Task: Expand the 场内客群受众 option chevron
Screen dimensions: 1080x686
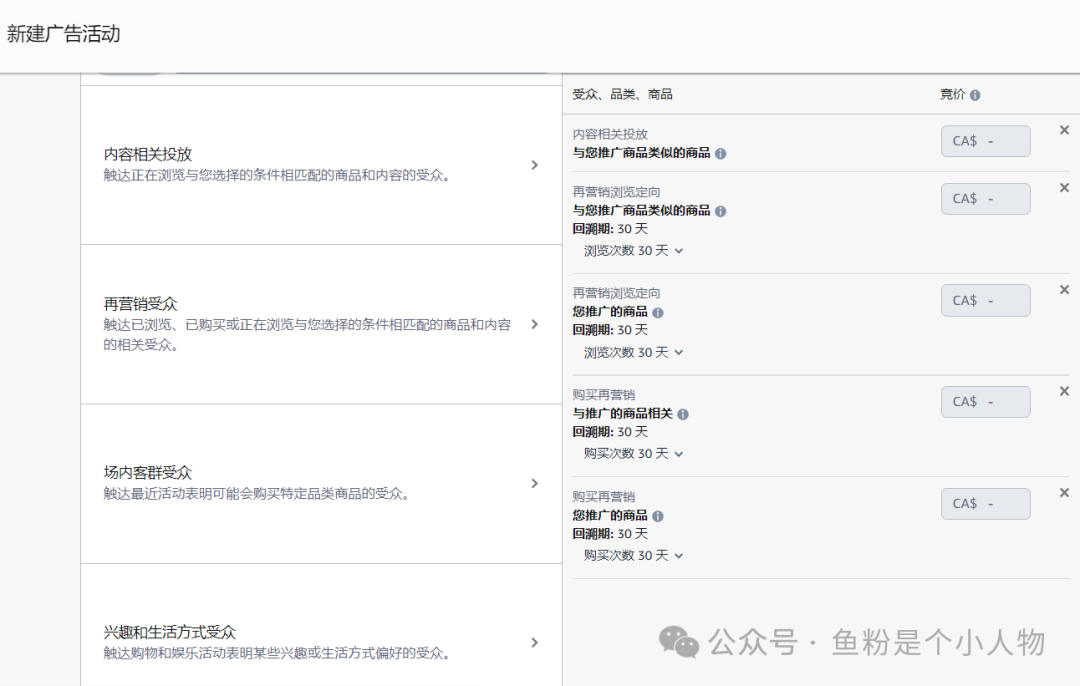Action: [534, 483]
